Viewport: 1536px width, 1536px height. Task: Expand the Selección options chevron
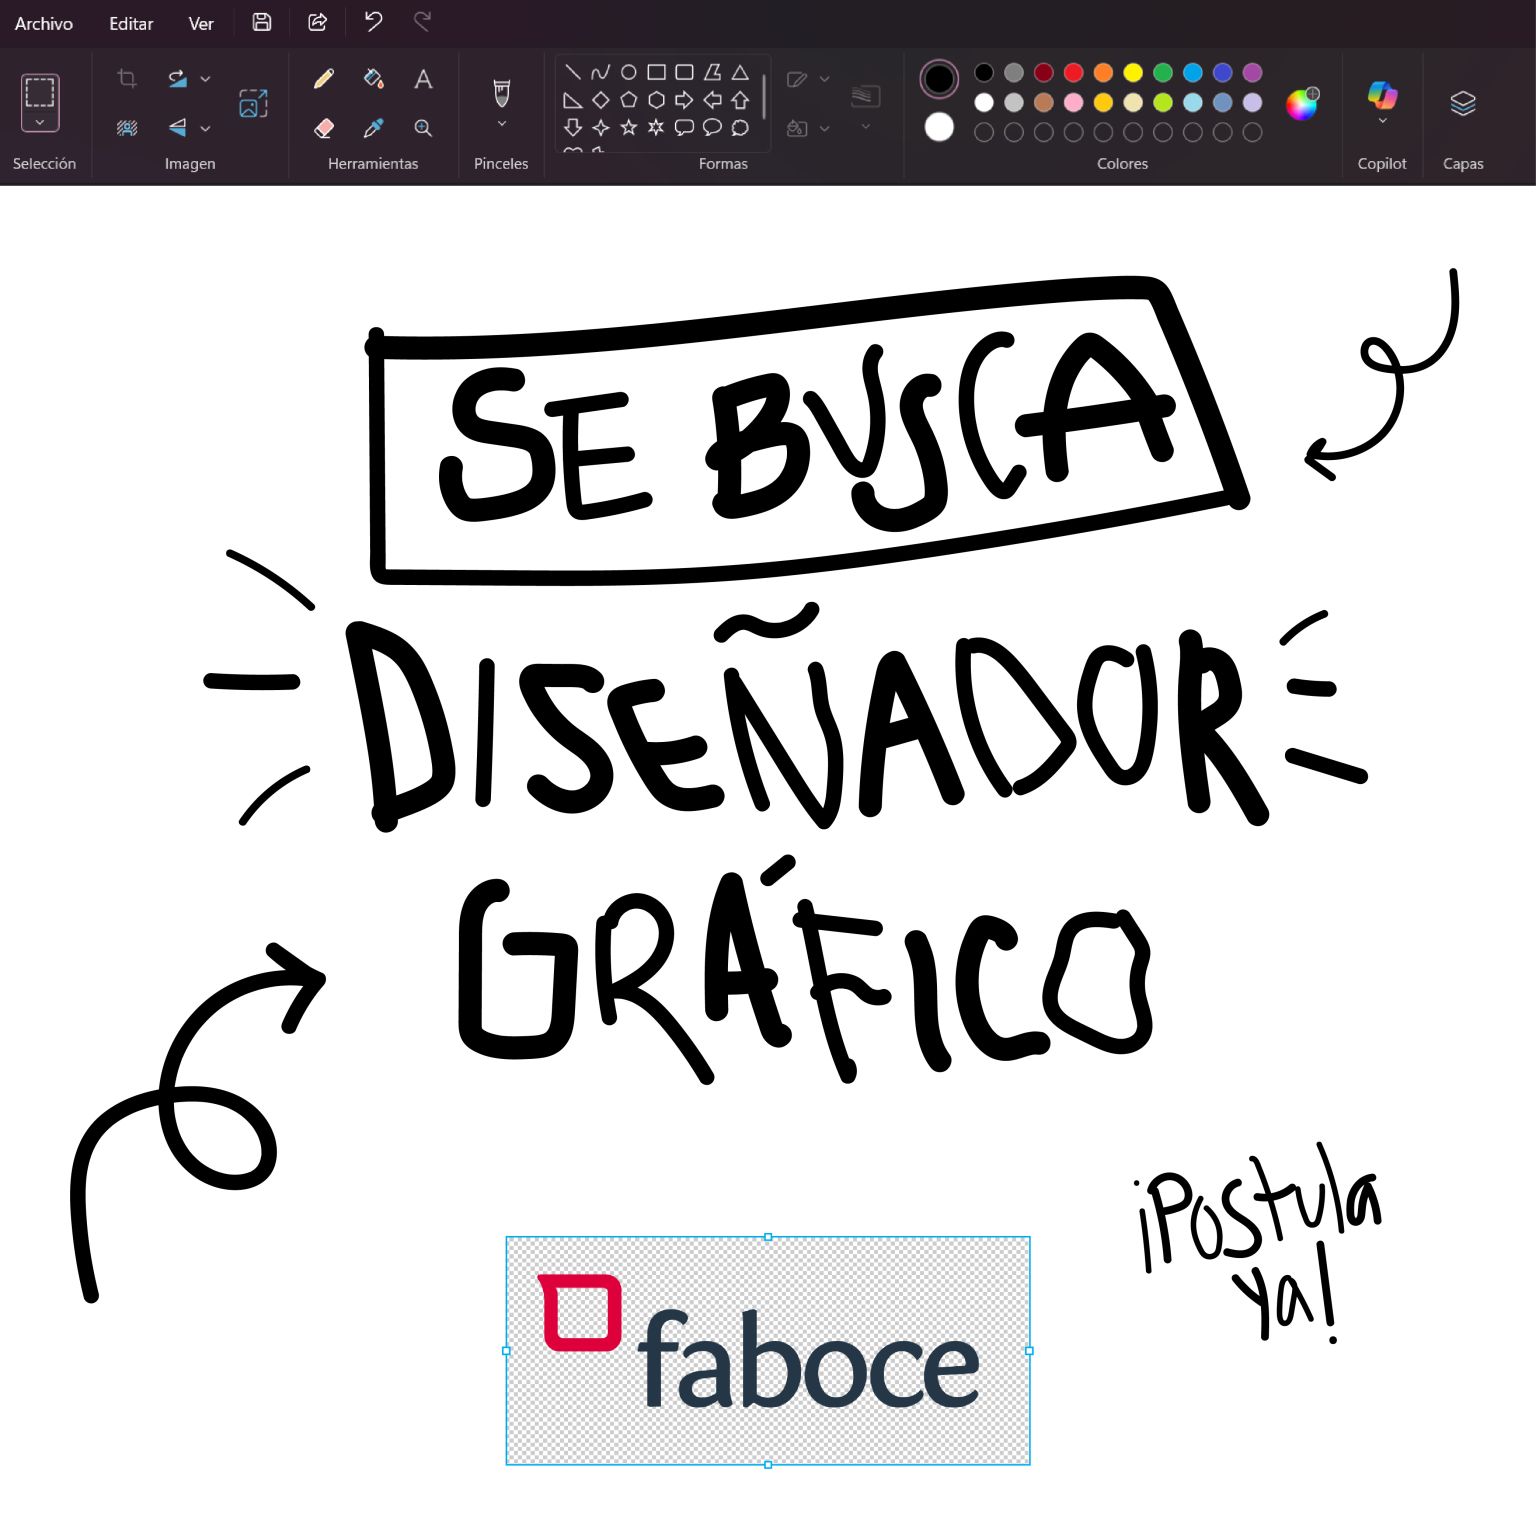point(40,122)
